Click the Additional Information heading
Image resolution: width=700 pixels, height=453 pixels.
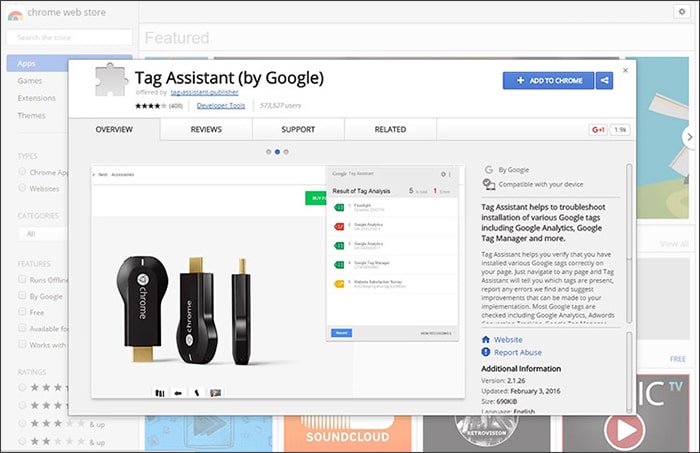click(521, 369)
